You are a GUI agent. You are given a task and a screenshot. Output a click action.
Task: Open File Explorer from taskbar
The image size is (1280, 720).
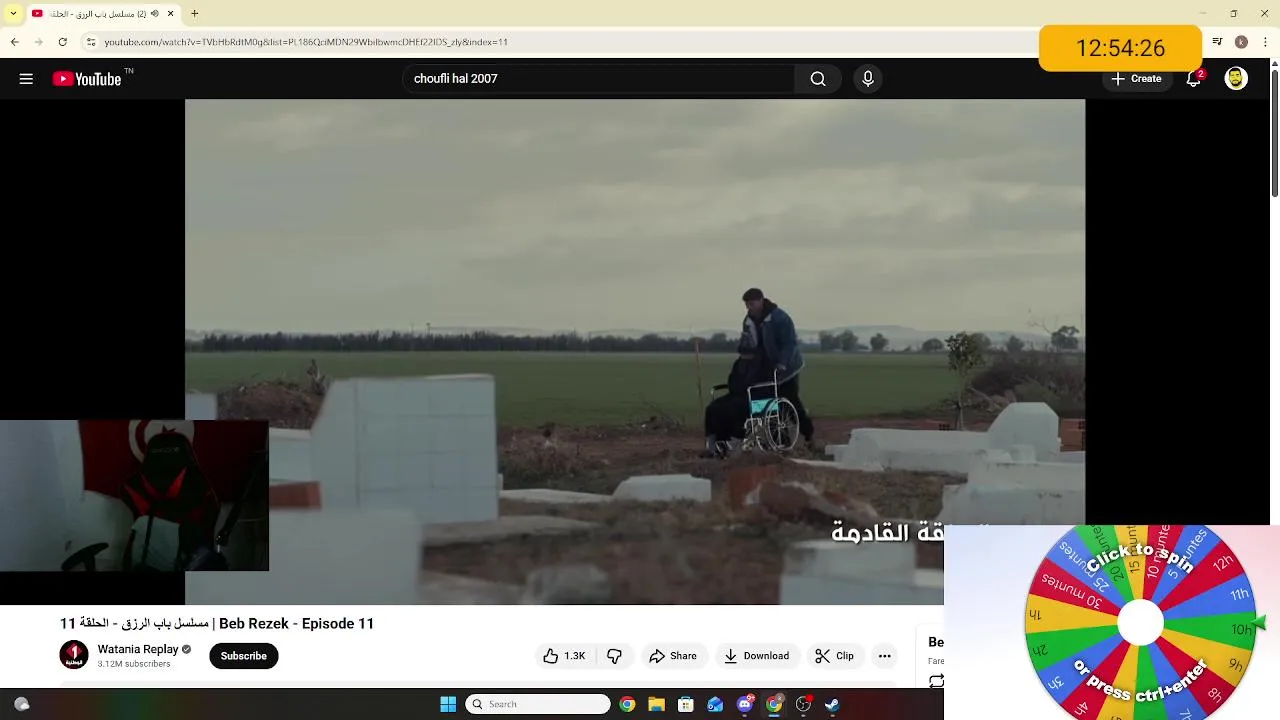[656, 704]
